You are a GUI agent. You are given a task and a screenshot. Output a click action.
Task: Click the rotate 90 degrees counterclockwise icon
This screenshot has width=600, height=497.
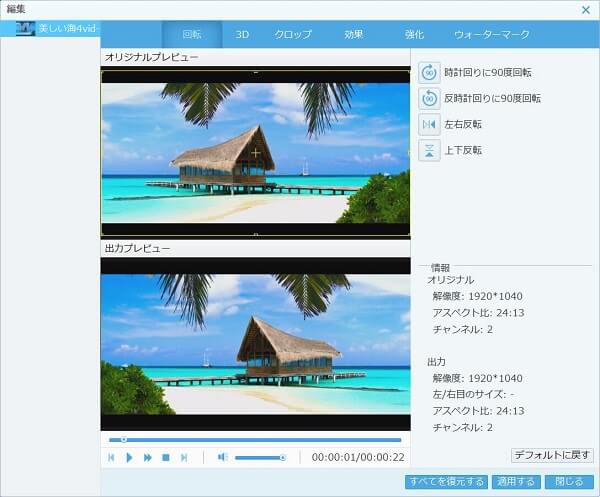click(x=429, y=98)
